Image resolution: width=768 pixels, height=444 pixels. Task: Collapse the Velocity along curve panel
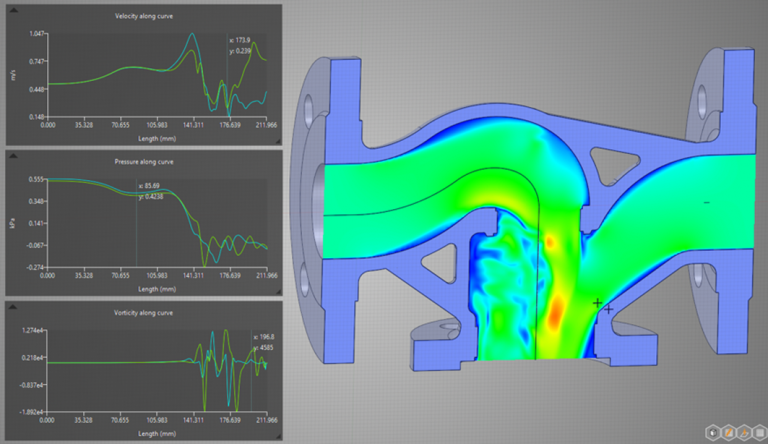(x=14, y=10)
